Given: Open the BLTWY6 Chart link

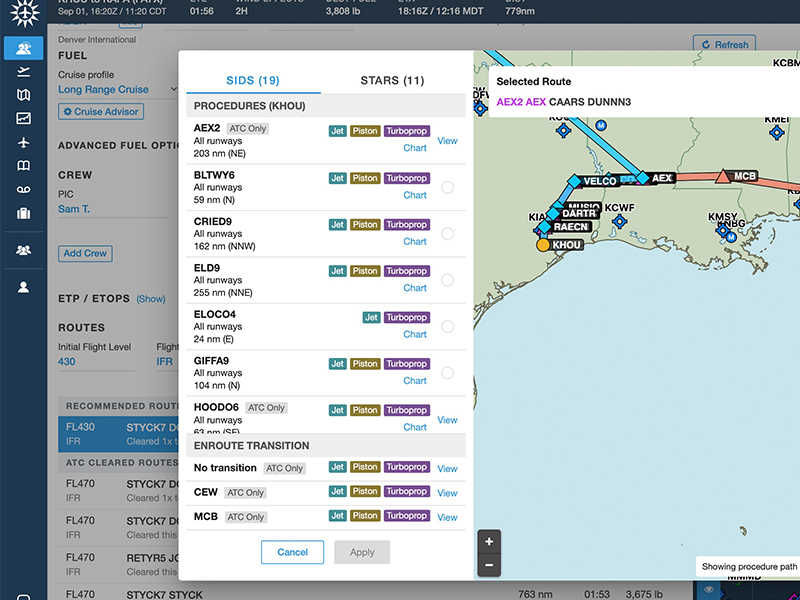Looking at the screenshot, I should 415,195.
